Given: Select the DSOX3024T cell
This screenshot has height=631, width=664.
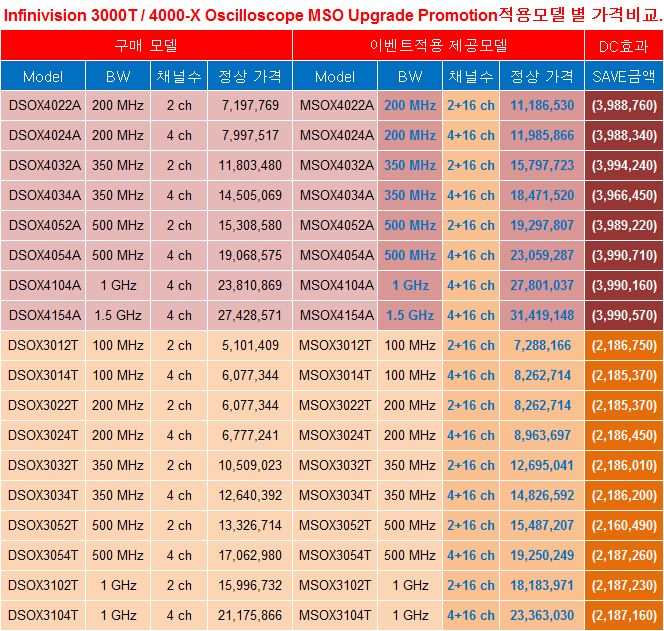Looking at the screenshot, I should click(43, 435).
